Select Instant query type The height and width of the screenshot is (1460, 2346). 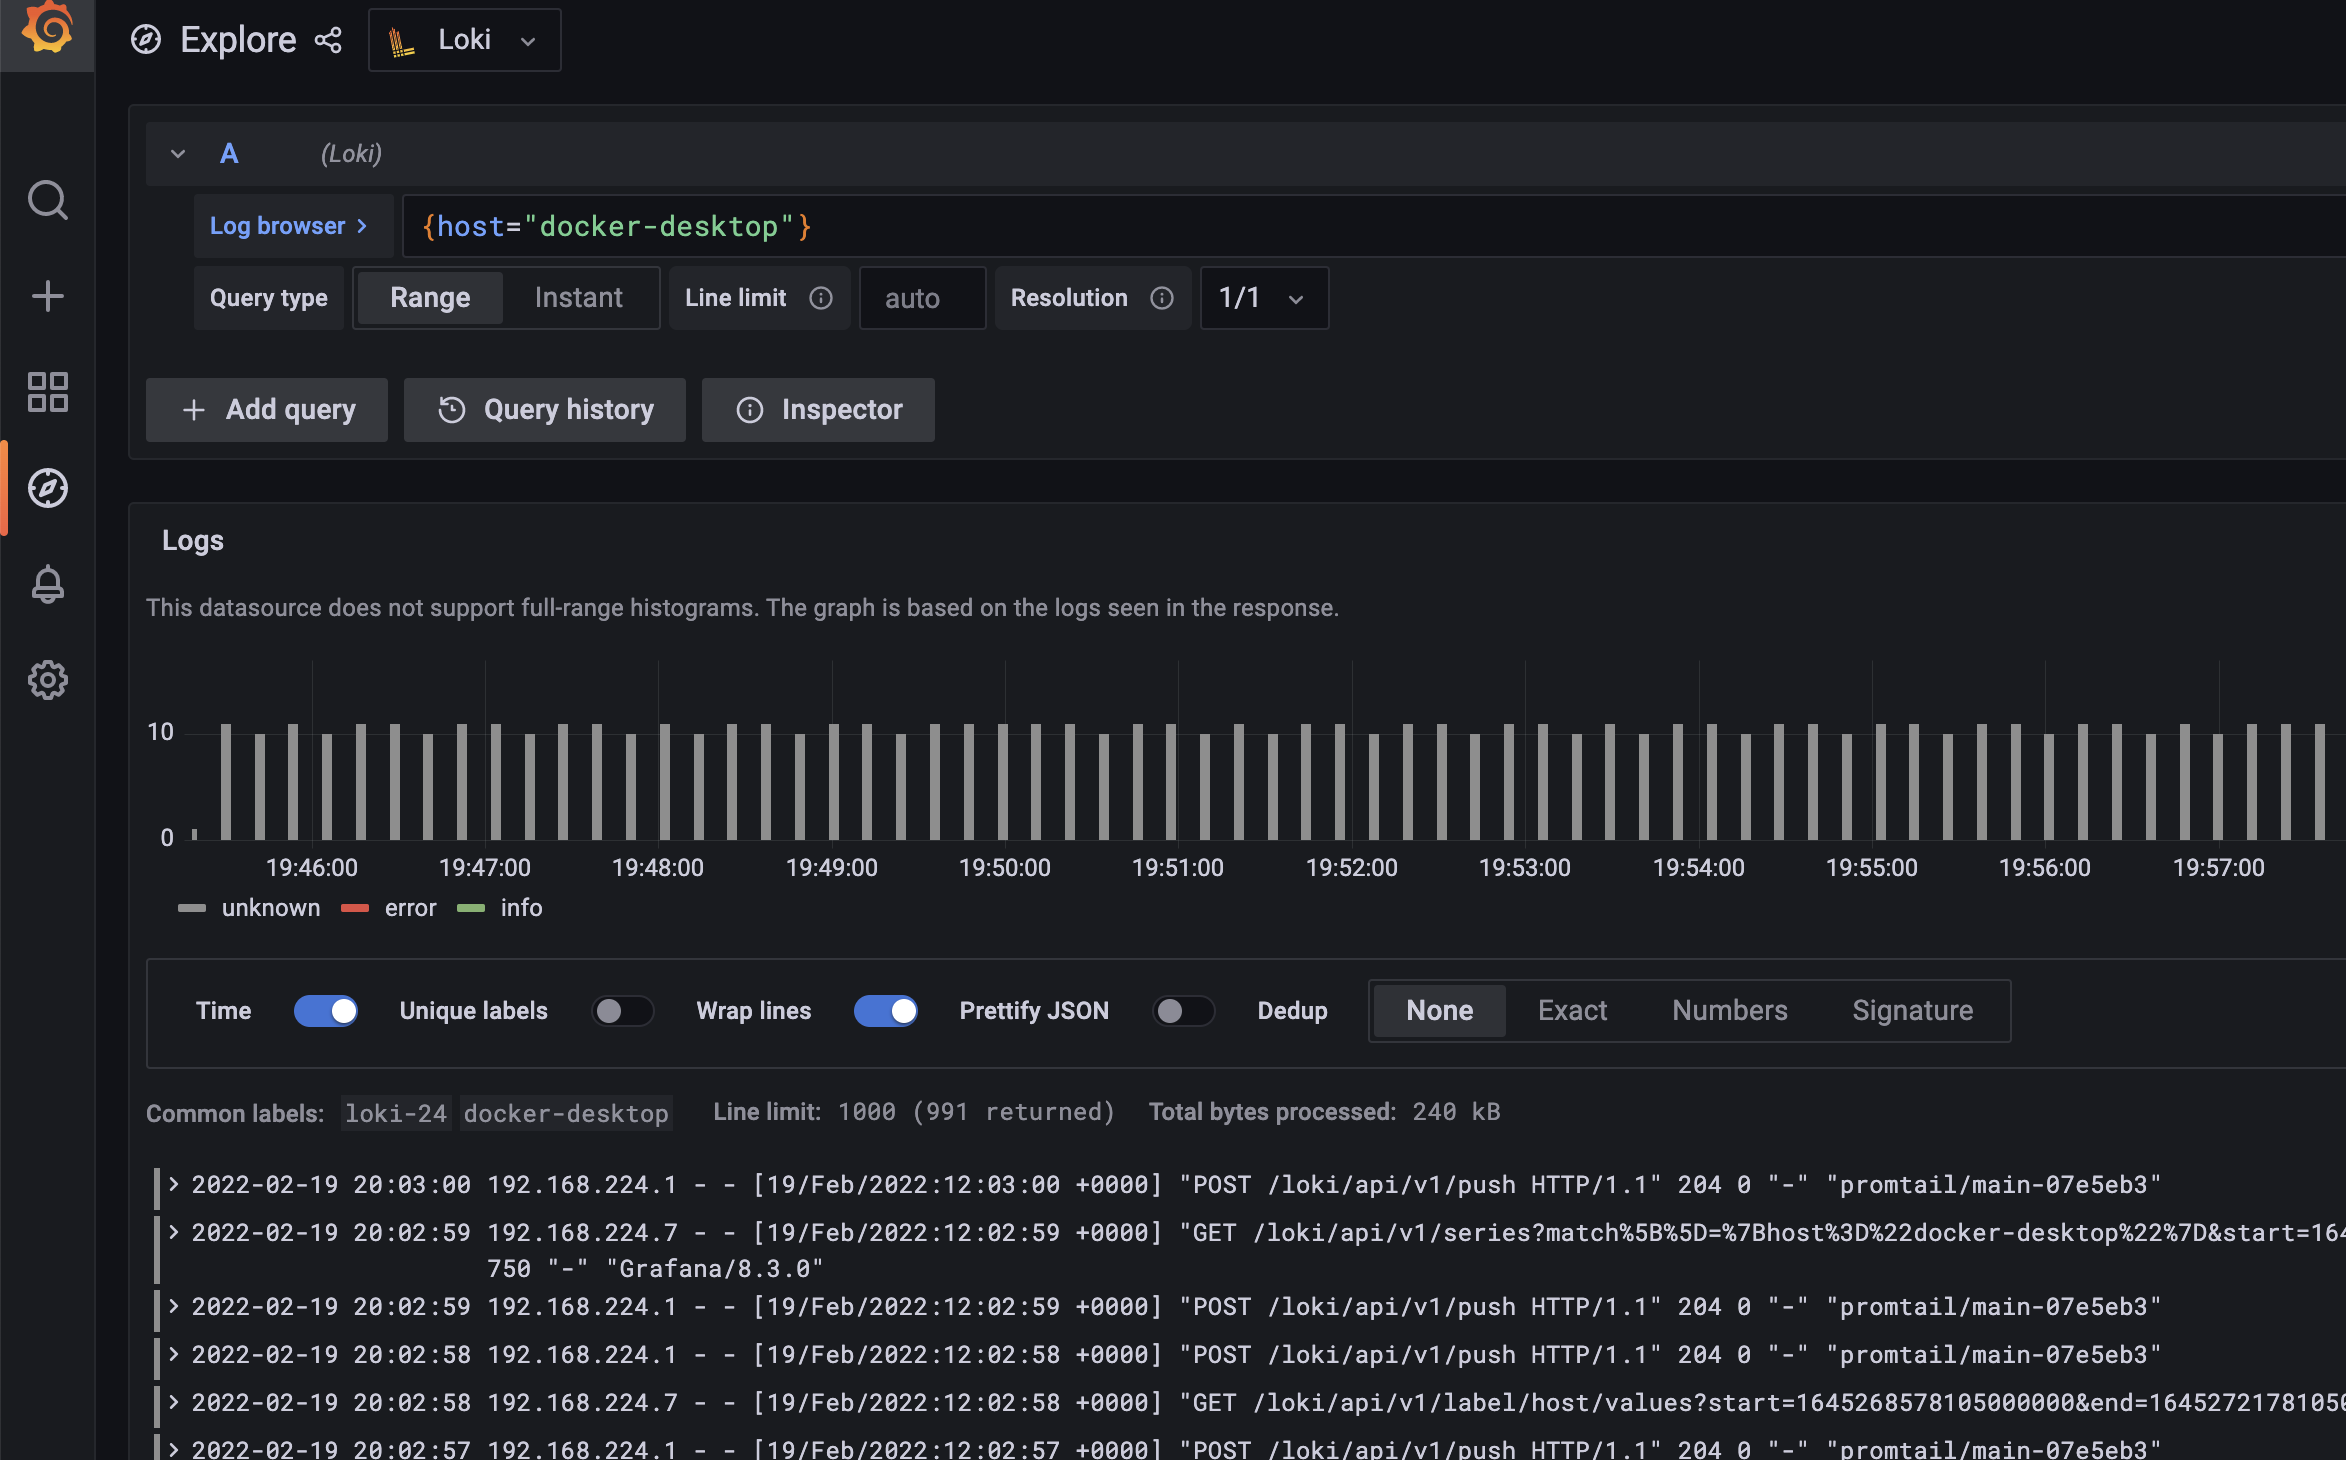(x=579, y=298)
